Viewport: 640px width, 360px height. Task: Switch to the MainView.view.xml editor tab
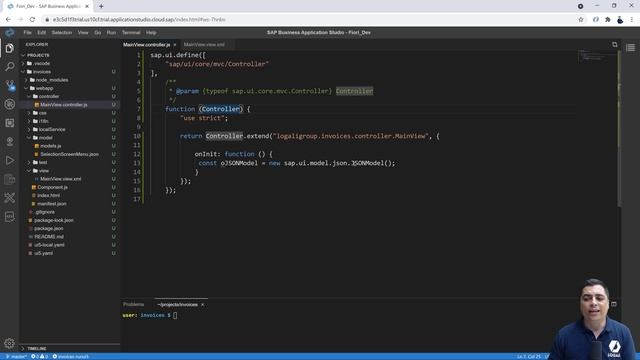pos(204,45)
